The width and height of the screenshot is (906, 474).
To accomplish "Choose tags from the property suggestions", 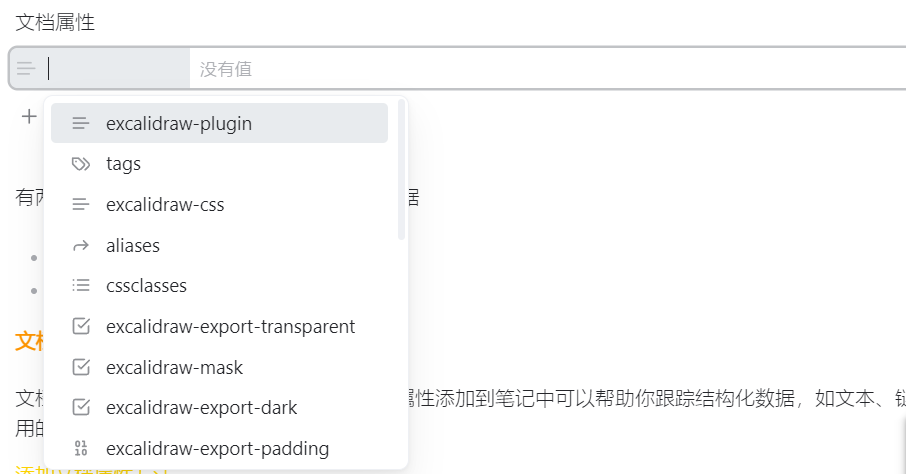I will coord(124,164).
